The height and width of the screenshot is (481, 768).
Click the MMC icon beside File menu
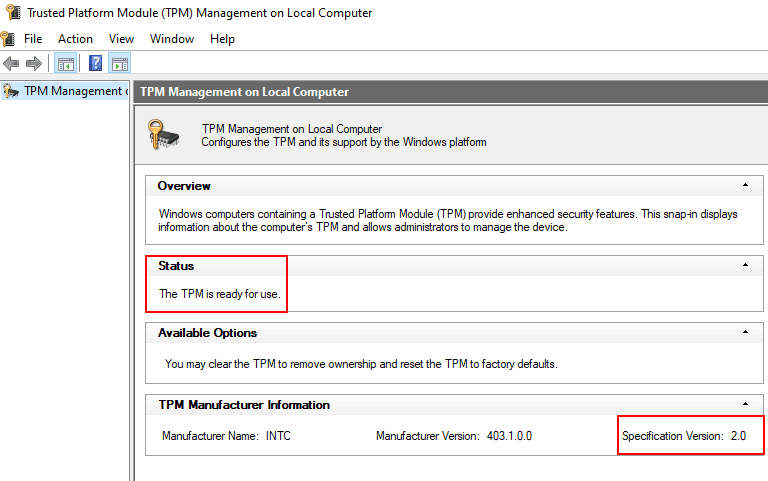(x=8, y=39)
